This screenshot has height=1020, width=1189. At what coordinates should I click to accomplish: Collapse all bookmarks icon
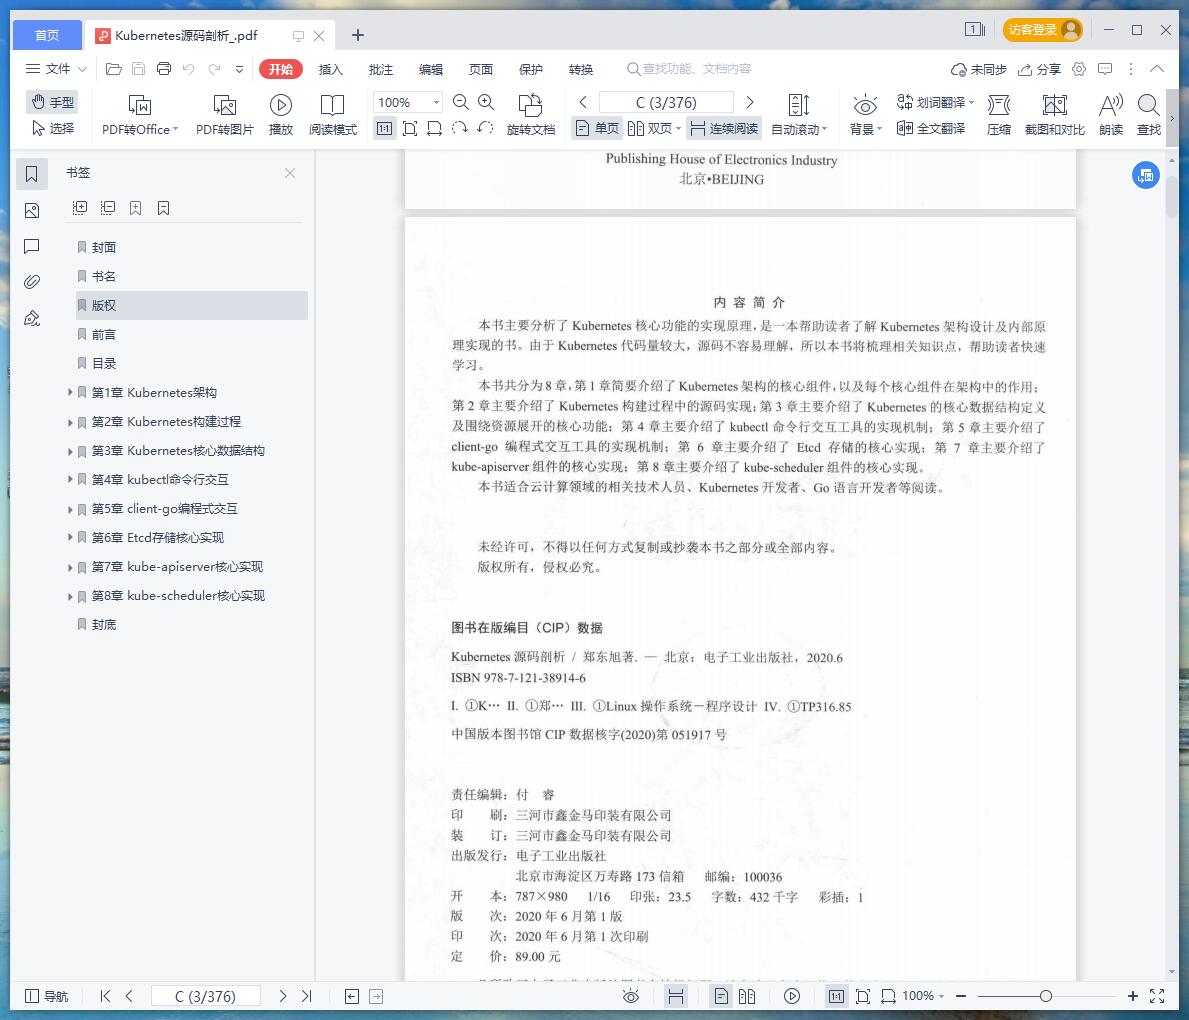click(108, 208)
